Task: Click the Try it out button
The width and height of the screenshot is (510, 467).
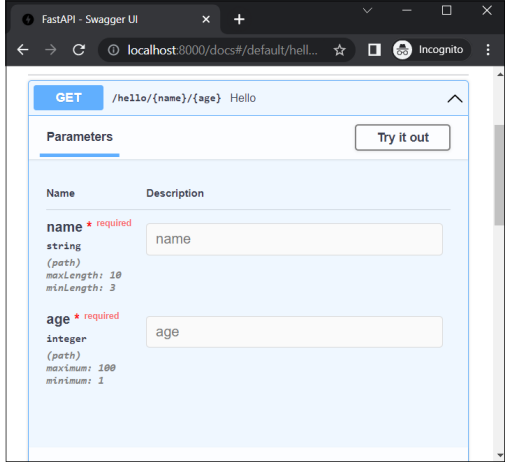Action: pos(403,137)
